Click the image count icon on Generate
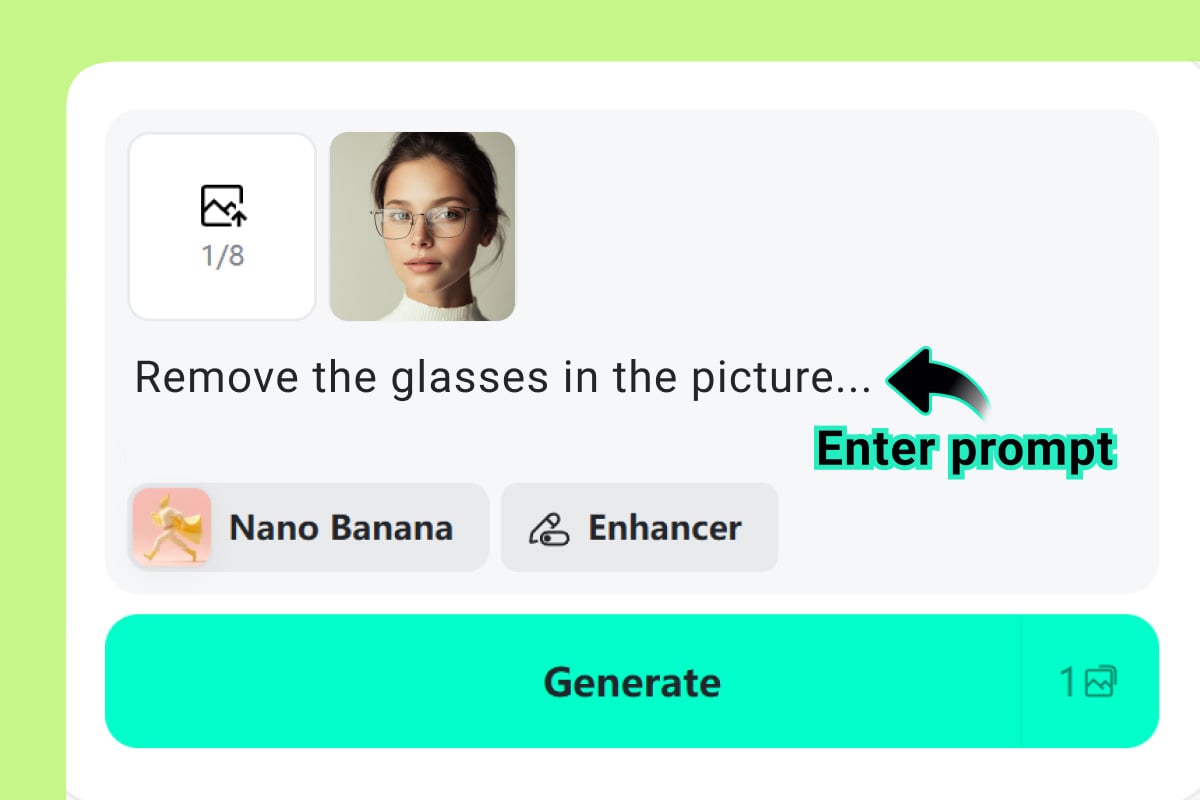The image size is (1200, 800). [1101, 681]
